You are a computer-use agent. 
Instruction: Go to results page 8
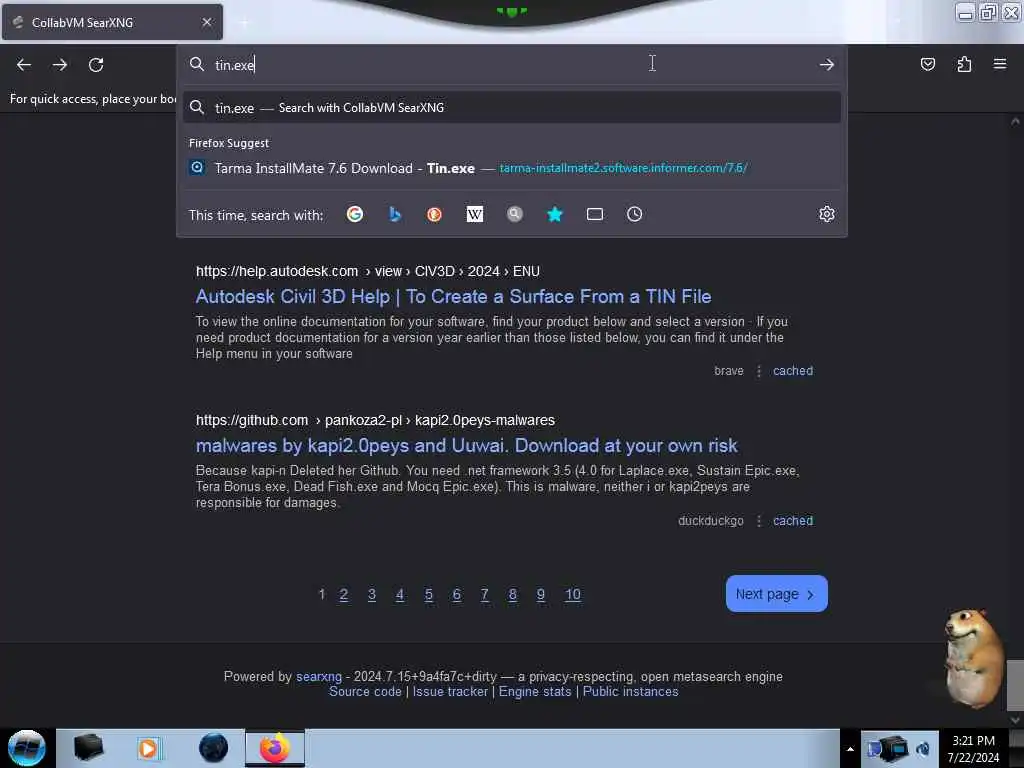513,594
